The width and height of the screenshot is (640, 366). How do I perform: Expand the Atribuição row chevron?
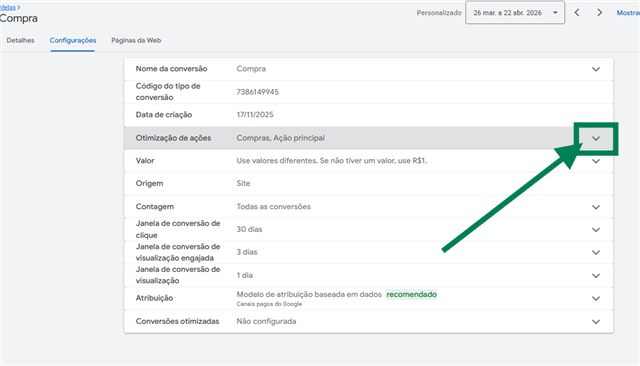pyautogui.click(x=596, y=299)
